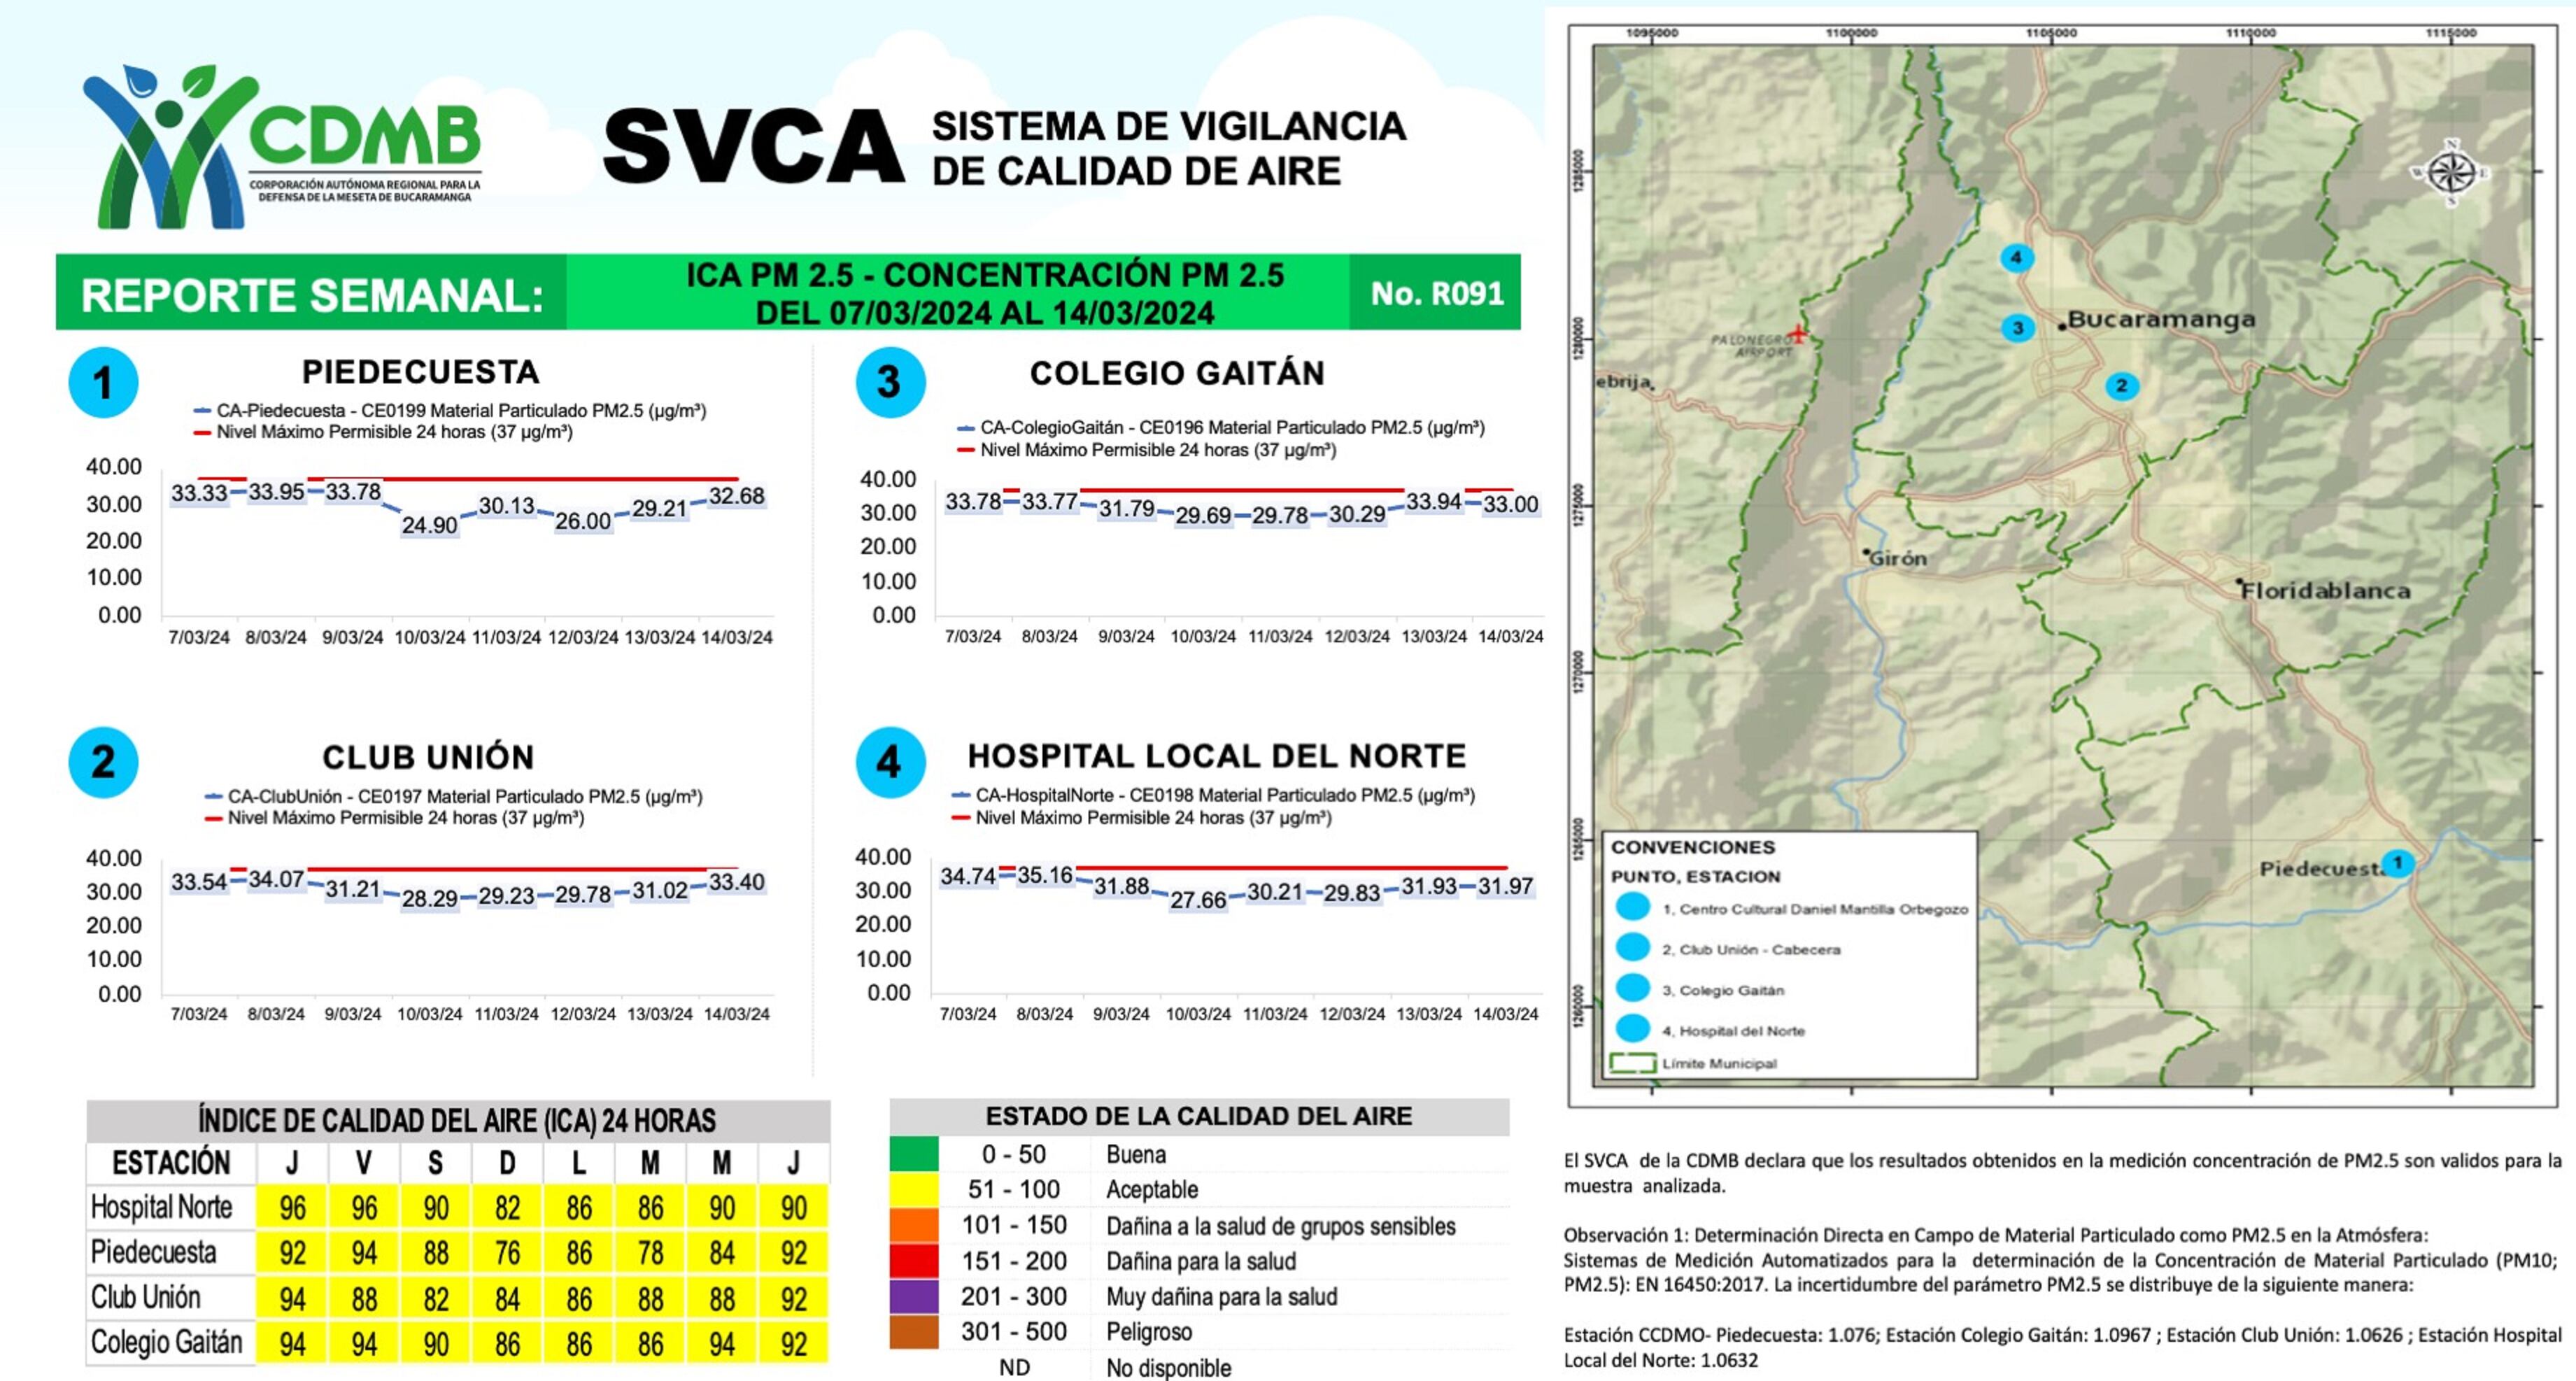The image size is (2576, 1381).
Task: Click the 24.90 data point in Piedecuesta chart
Action: [429, 524]
